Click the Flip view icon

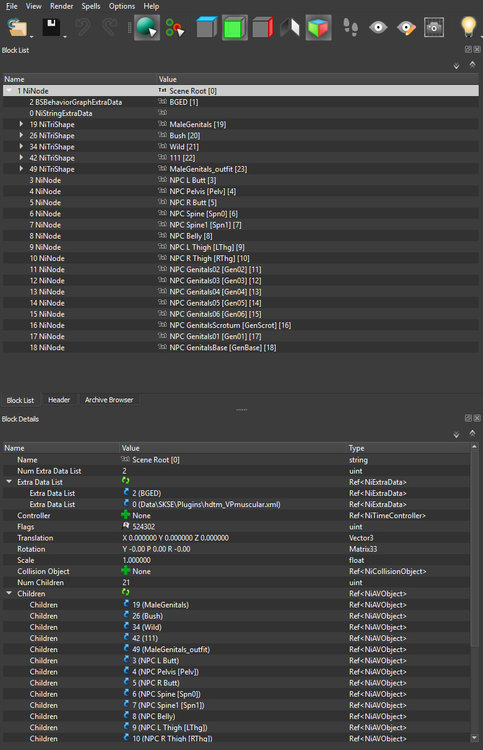coord(290,27)
